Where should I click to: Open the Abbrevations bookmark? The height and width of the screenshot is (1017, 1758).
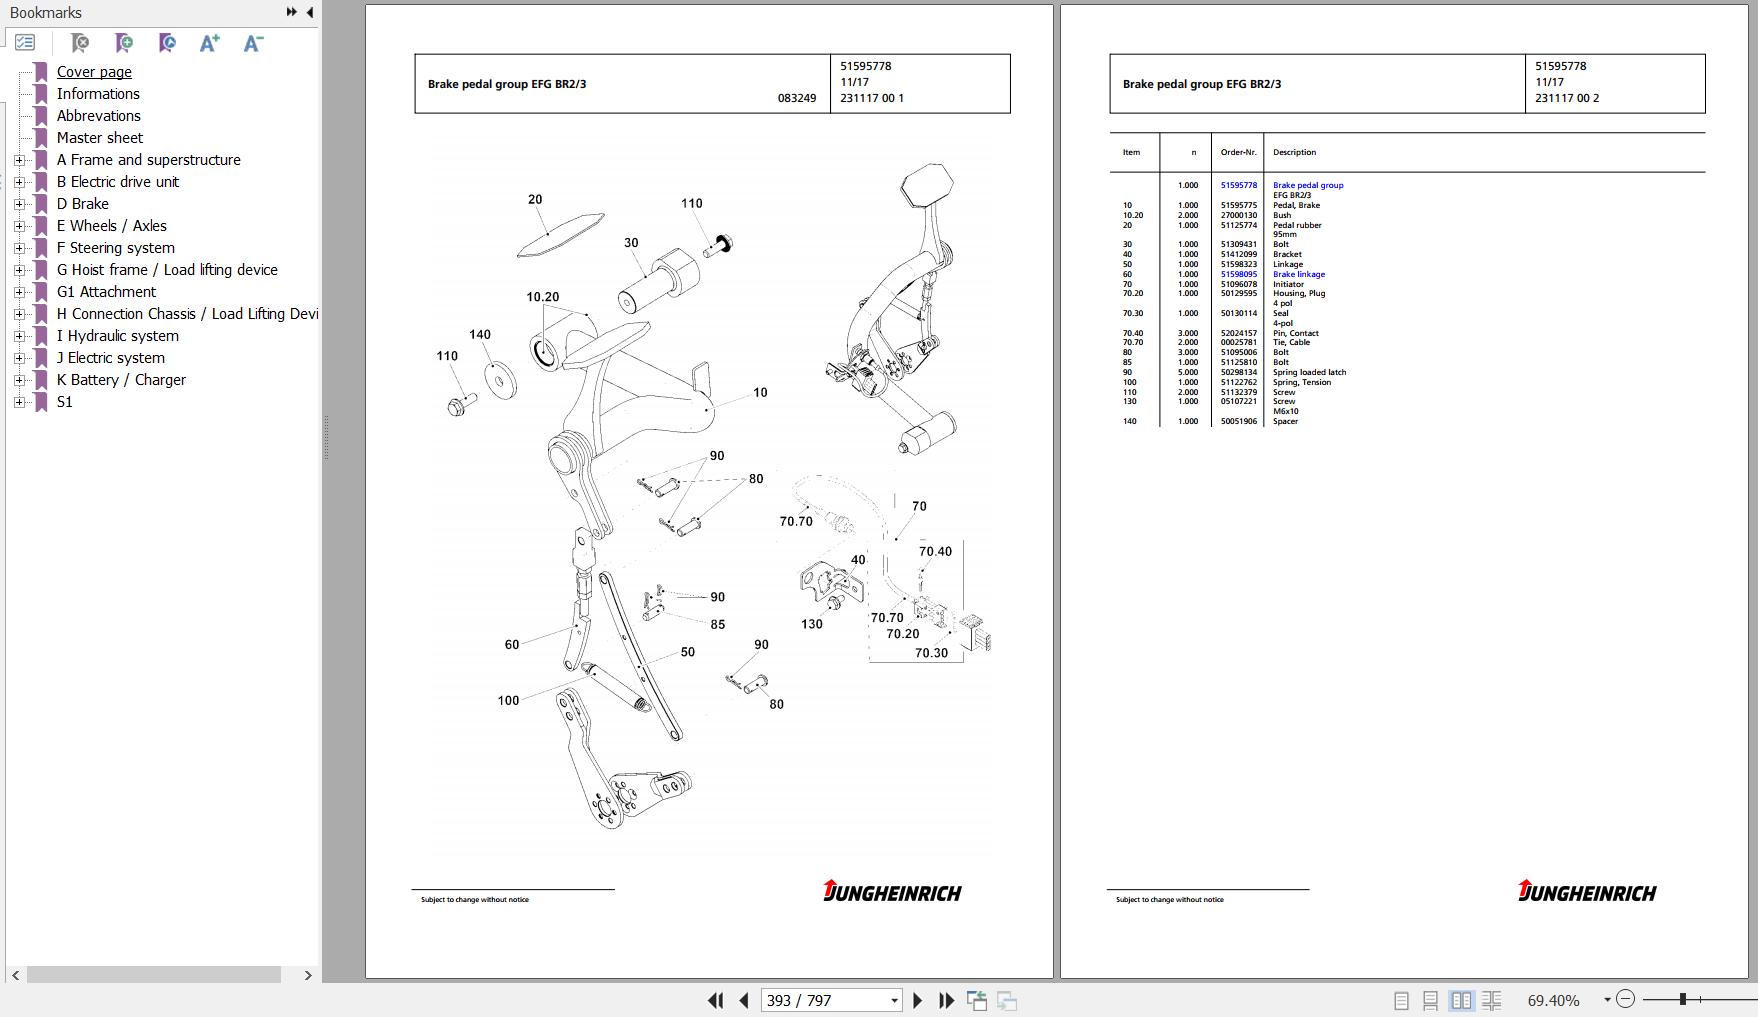tap(98, 116)
